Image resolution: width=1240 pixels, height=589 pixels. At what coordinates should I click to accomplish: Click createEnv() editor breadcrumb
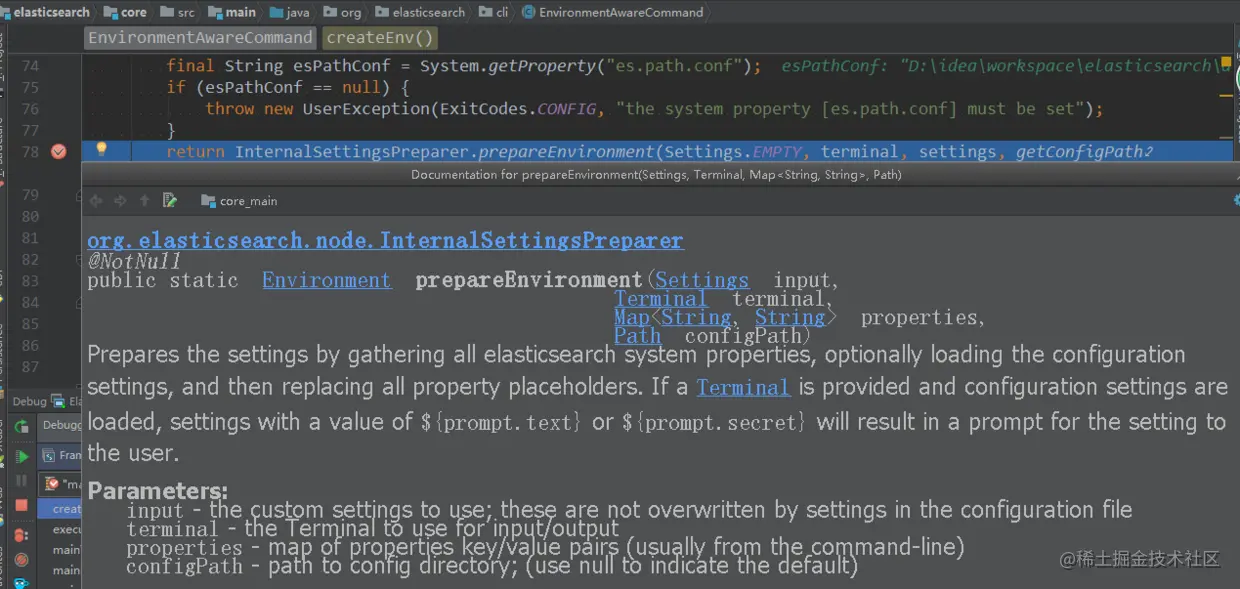(381, 38)
